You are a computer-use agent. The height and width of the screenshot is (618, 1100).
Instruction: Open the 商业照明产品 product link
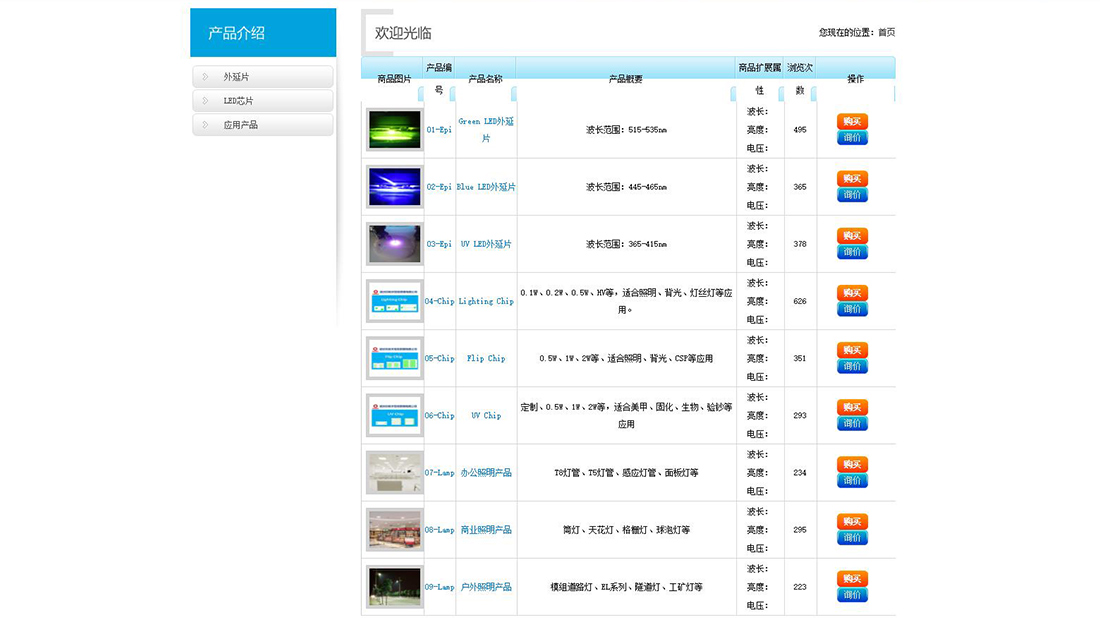(x=486, y=529)
